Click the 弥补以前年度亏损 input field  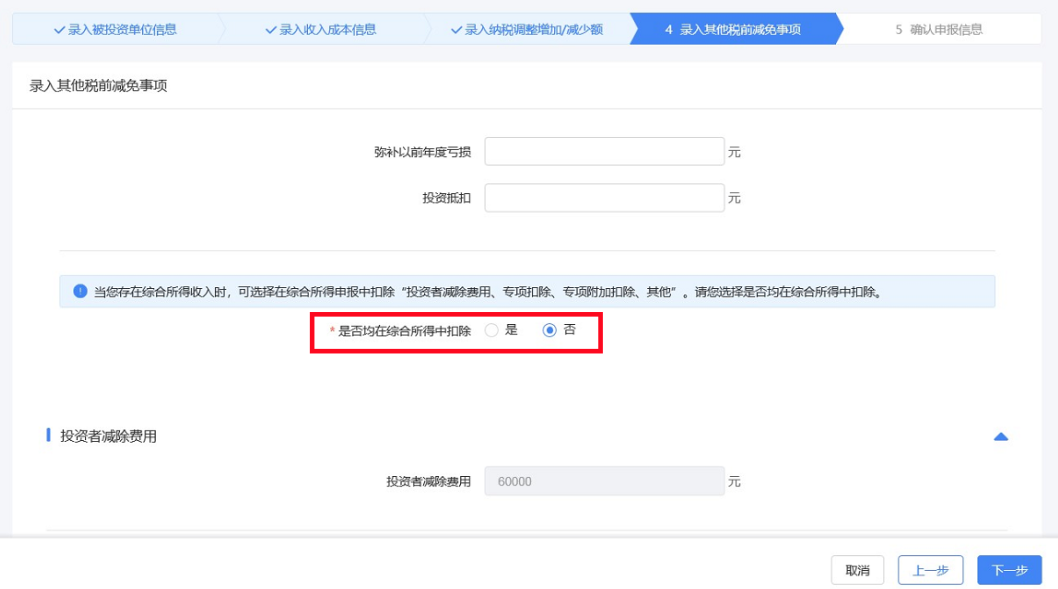603,150
